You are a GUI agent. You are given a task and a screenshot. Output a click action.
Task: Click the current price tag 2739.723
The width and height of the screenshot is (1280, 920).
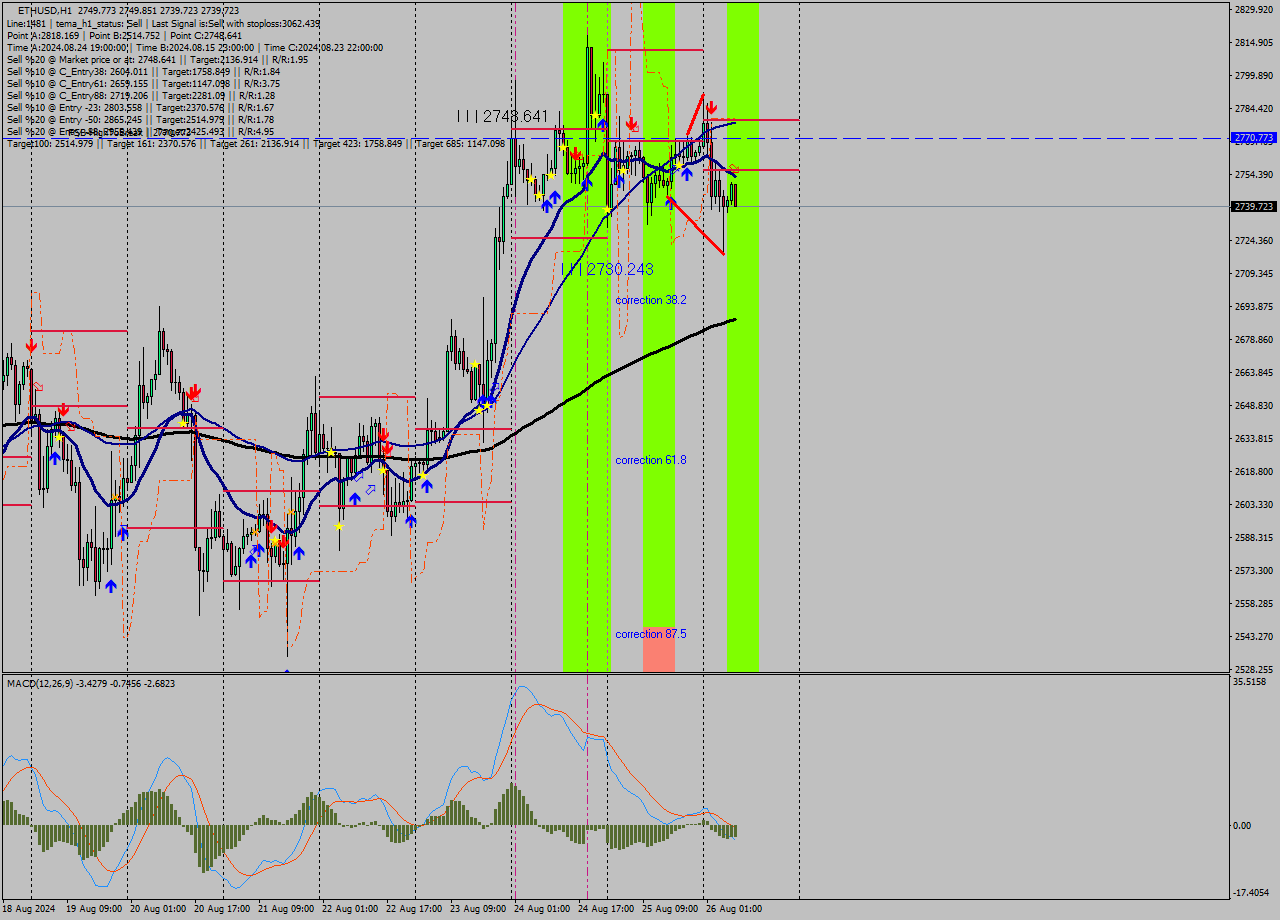1254,206
